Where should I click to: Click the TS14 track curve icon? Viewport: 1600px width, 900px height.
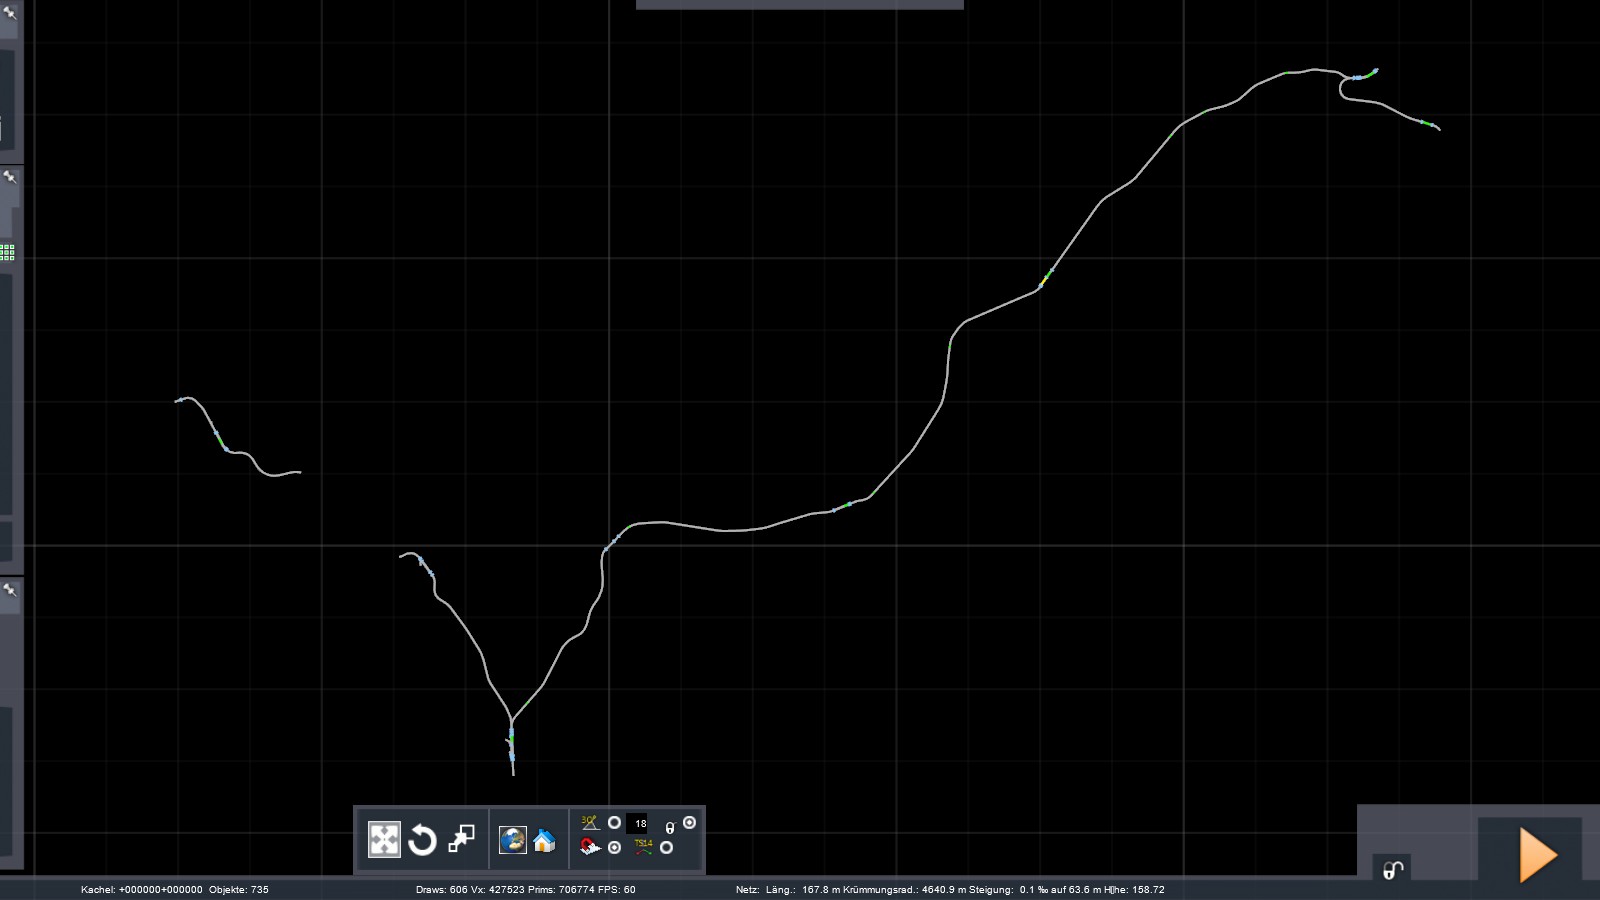click(643, 847)
